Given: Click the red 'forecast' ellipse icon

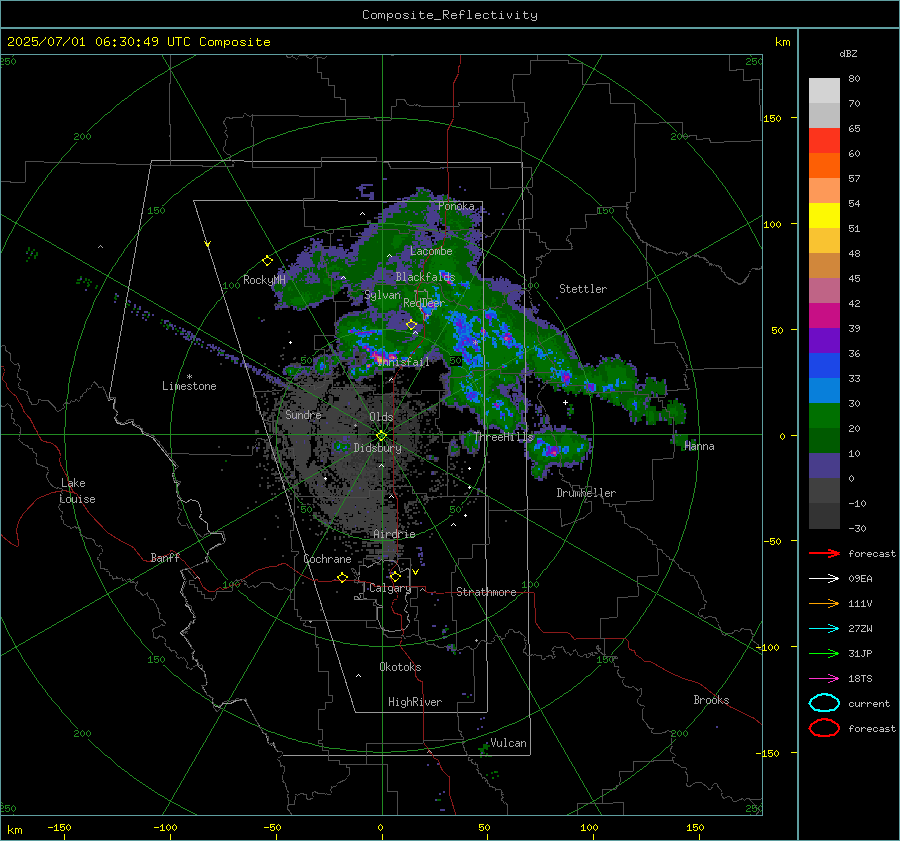Looking at the screenshot, I should click(824, 728).
